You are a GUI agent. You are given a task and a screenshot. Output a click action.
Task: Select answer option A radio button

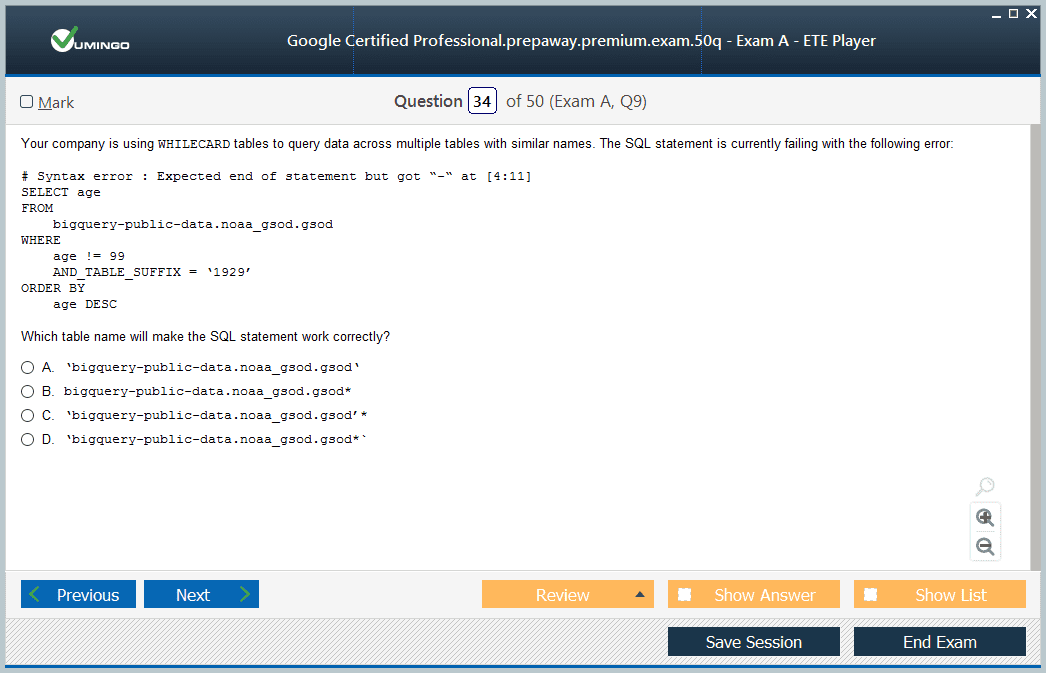(x=27, y=368)
